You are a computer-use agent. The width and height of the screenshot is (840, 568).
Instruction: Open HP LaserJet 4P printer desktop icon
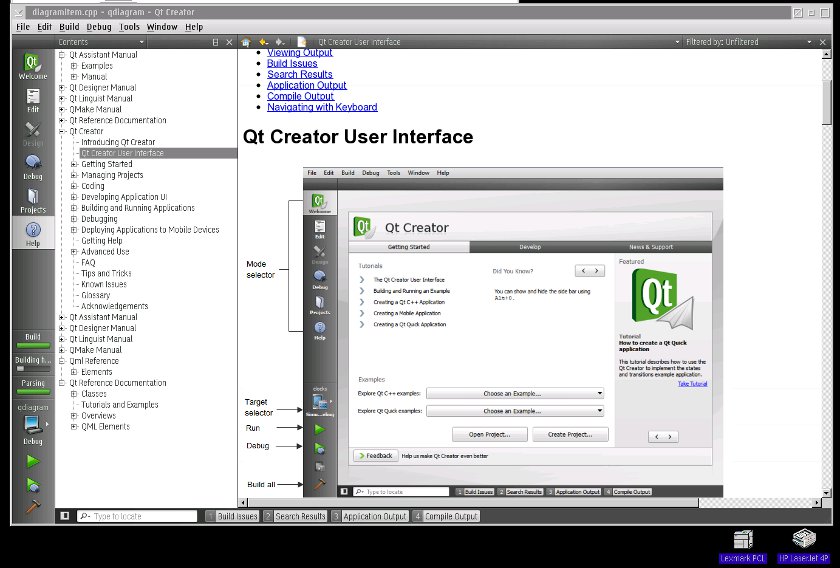click(804, 545)
